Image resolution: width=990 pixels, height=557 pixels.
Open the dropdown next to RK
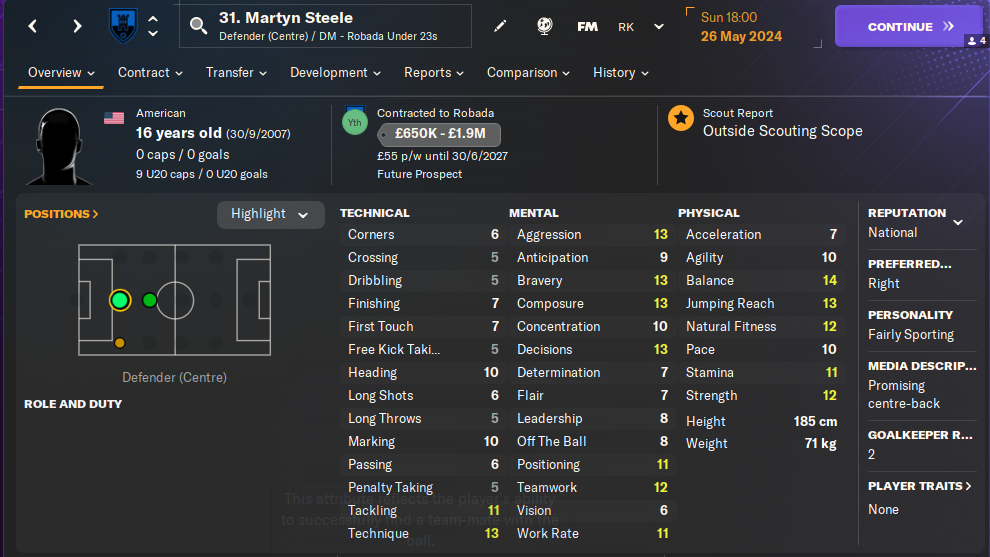coord(658,26)
